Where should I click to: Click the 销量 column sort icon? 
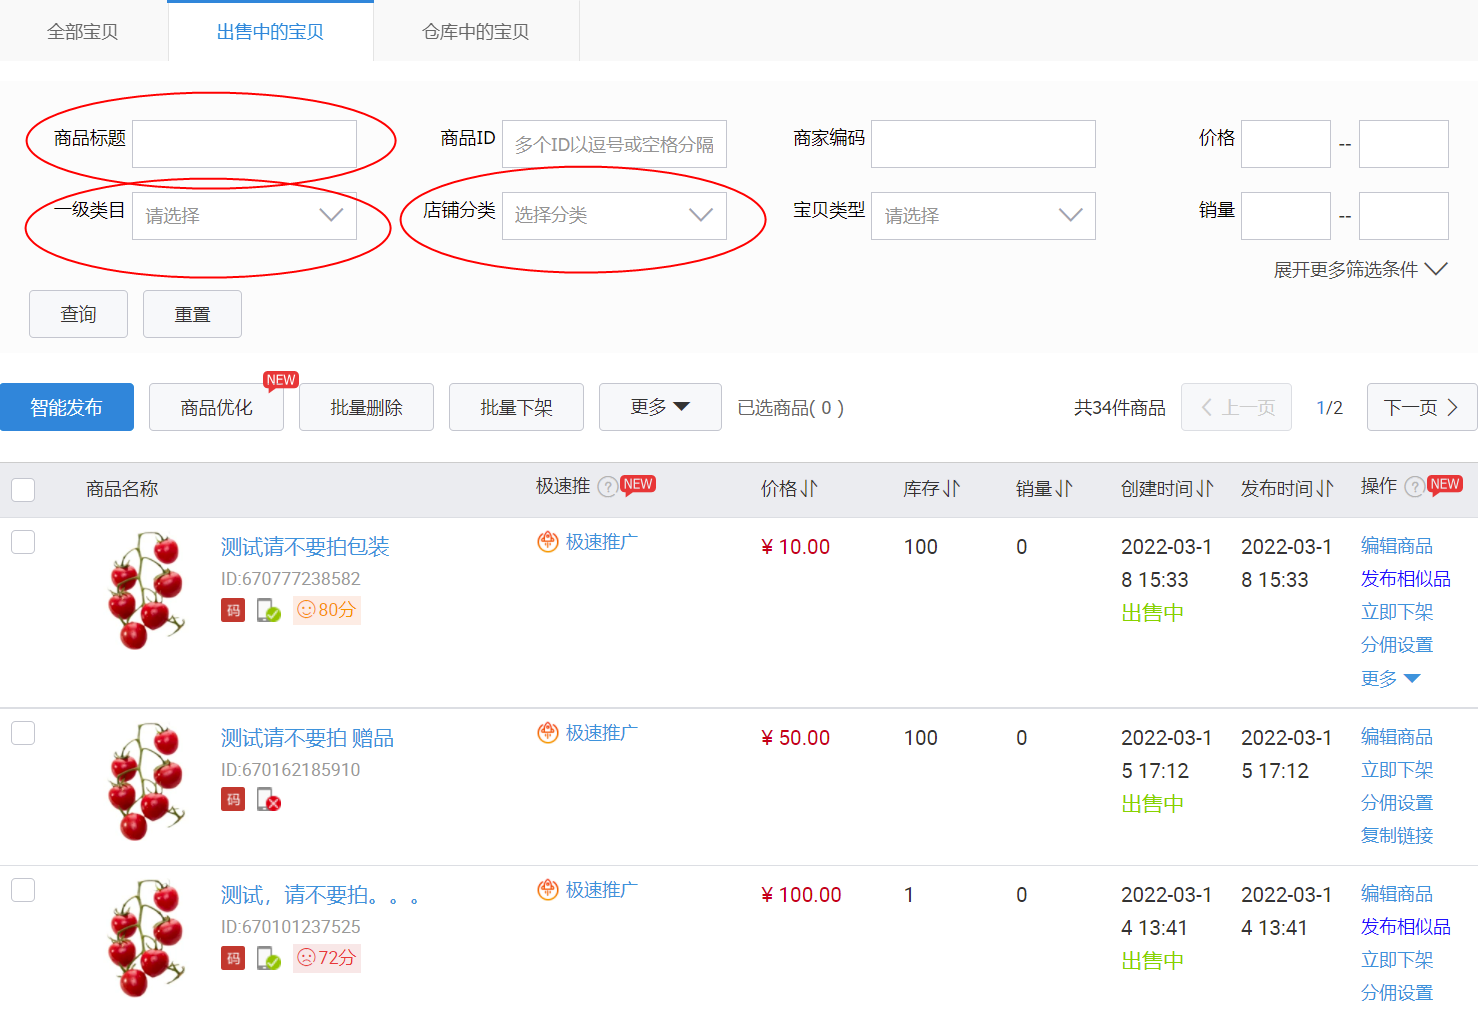pos(1064,489)
